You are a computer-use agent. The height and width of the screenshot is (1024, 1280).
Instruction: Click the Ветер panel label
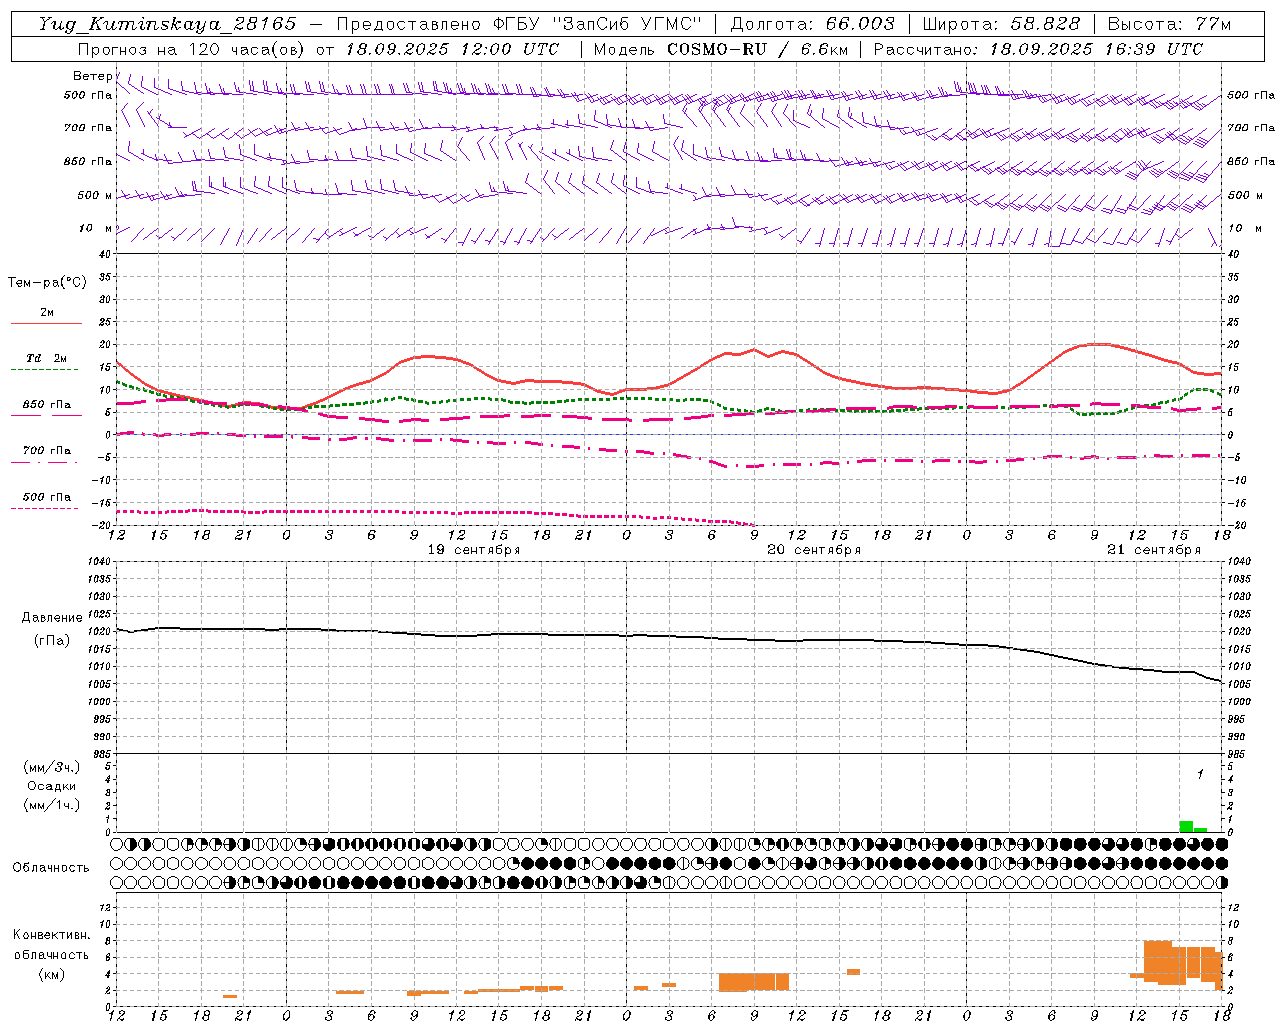click(94, 76)
